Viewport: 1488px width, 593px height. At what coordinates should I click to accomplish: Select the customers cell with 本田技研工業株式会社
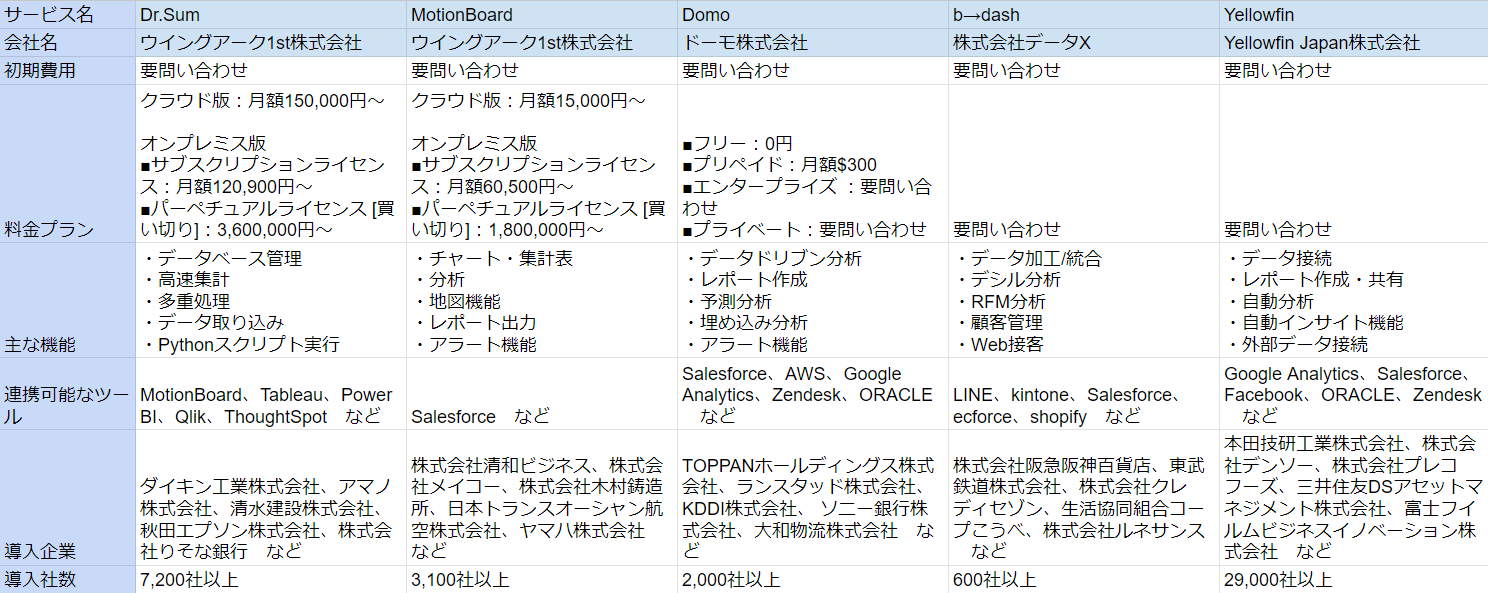click(x=1354, y=498)
